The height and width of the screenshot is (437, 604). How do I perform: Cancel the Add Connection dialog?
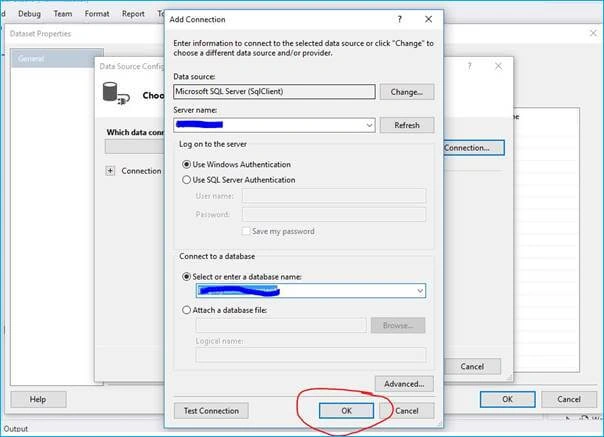click(x=407, y=411)
